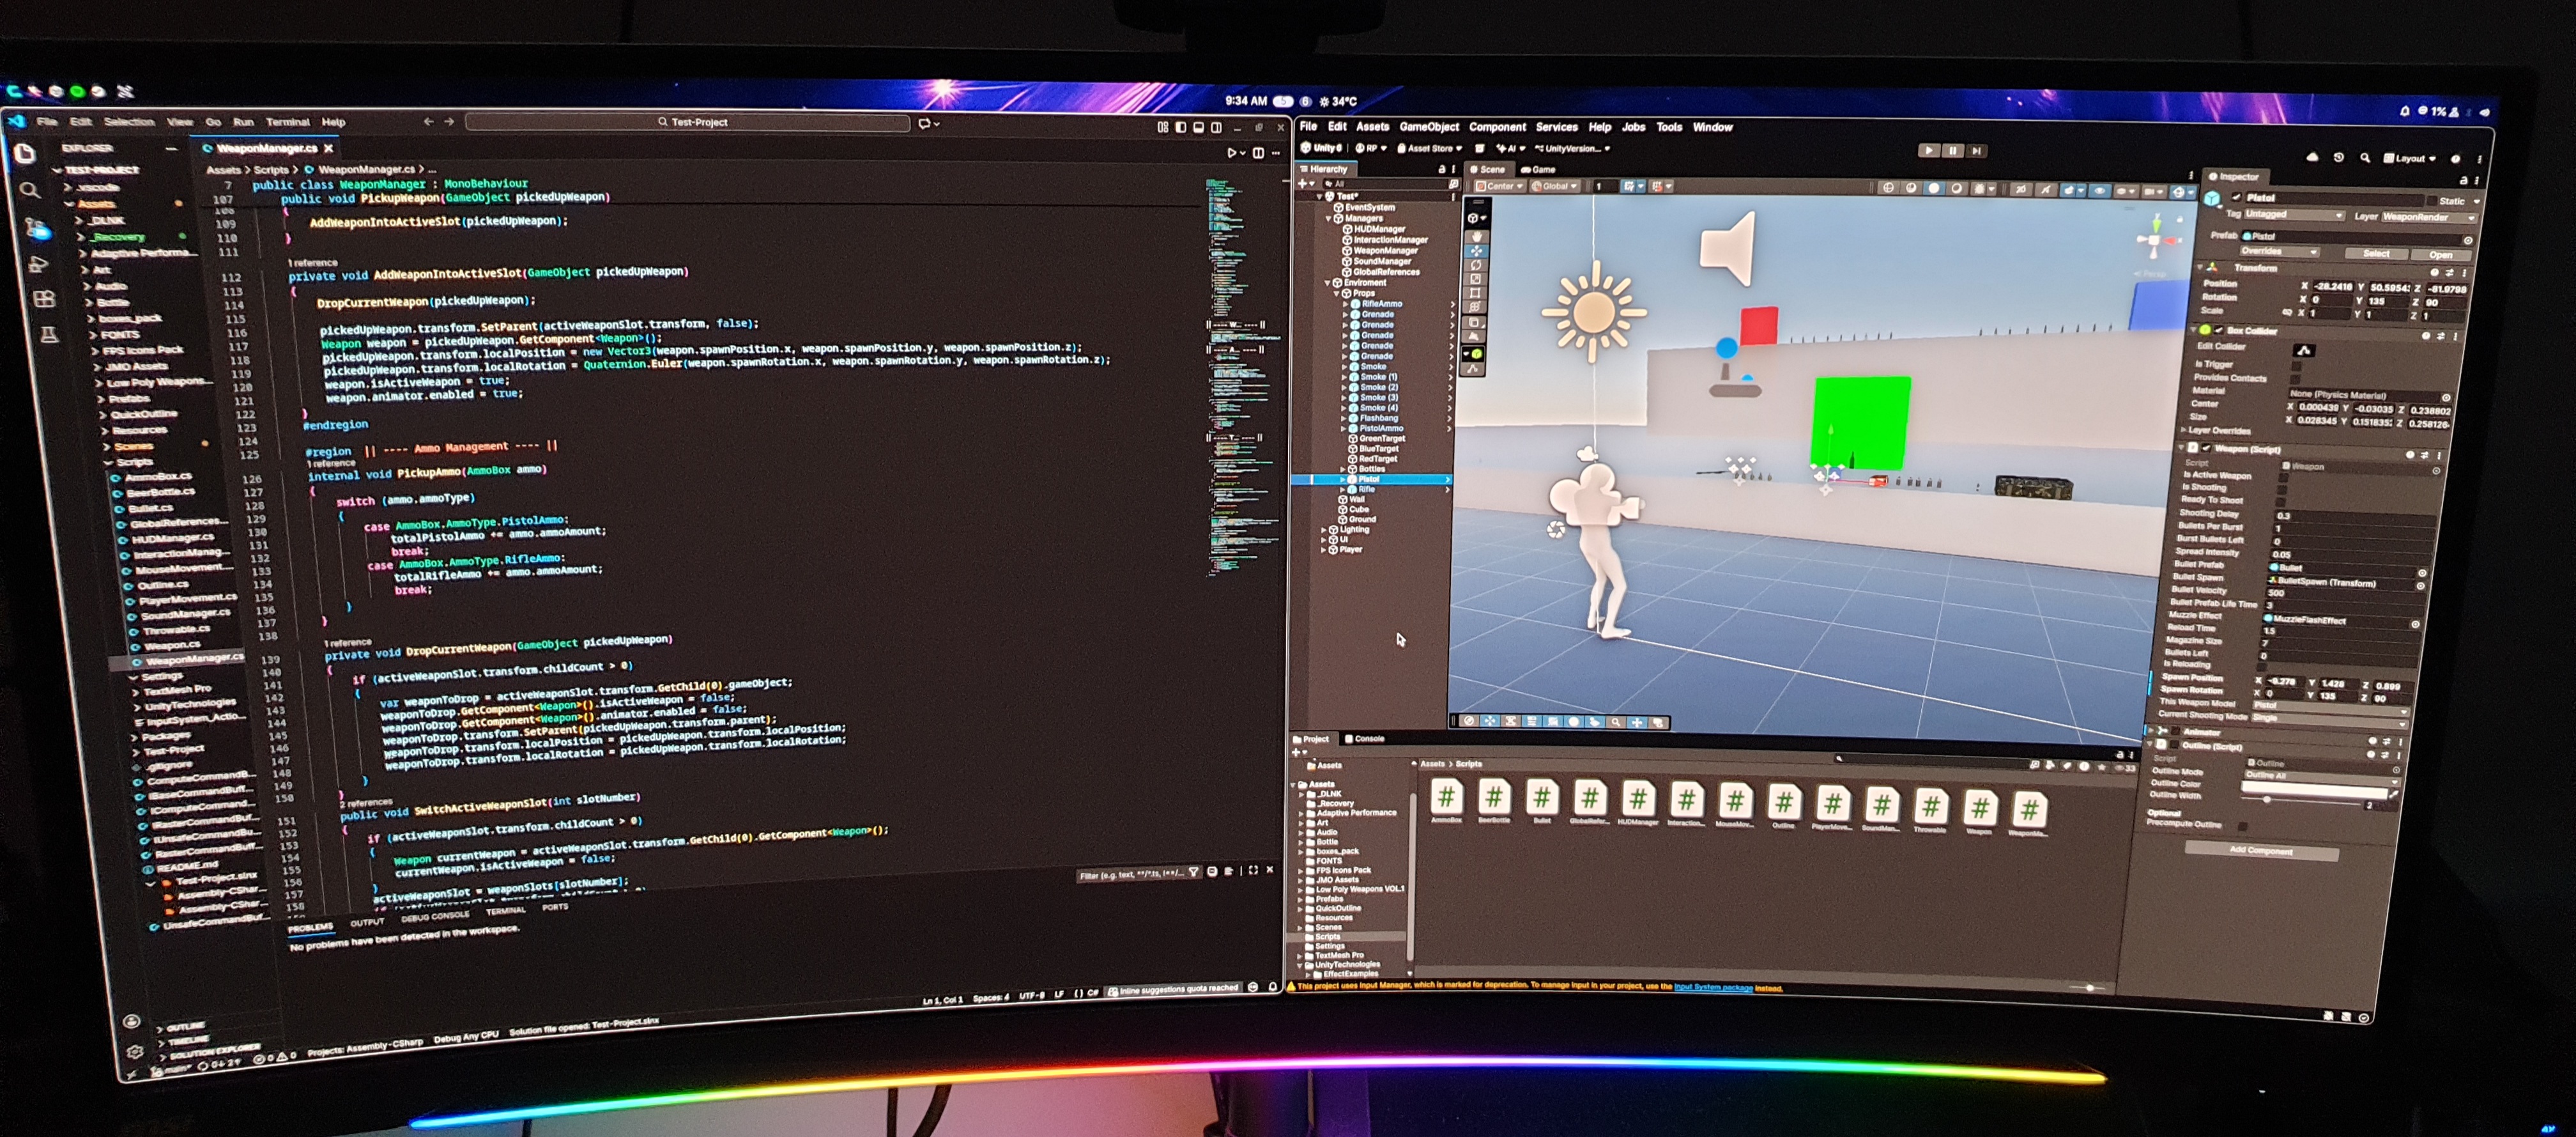Select the Rotate tool in Scene toolbar
This screenshot has height=1137, width=2576.
coord(1476,265)
